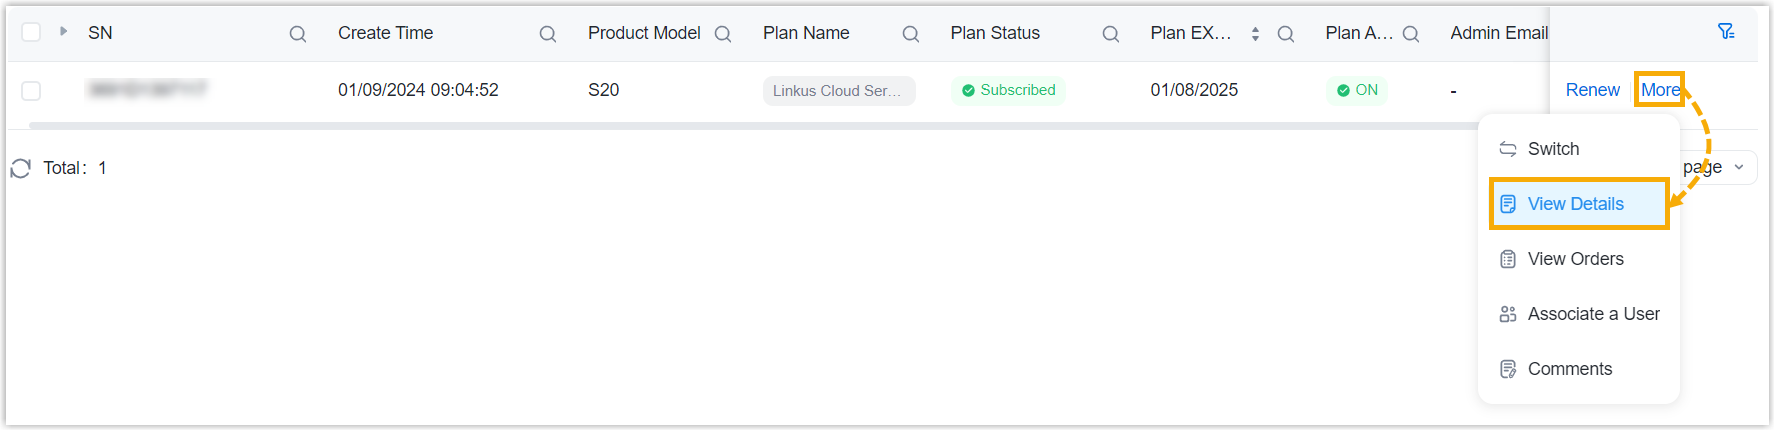Click the More link in the row
The height and width of the screenshot is (431, 1775).
(1660, 90)
